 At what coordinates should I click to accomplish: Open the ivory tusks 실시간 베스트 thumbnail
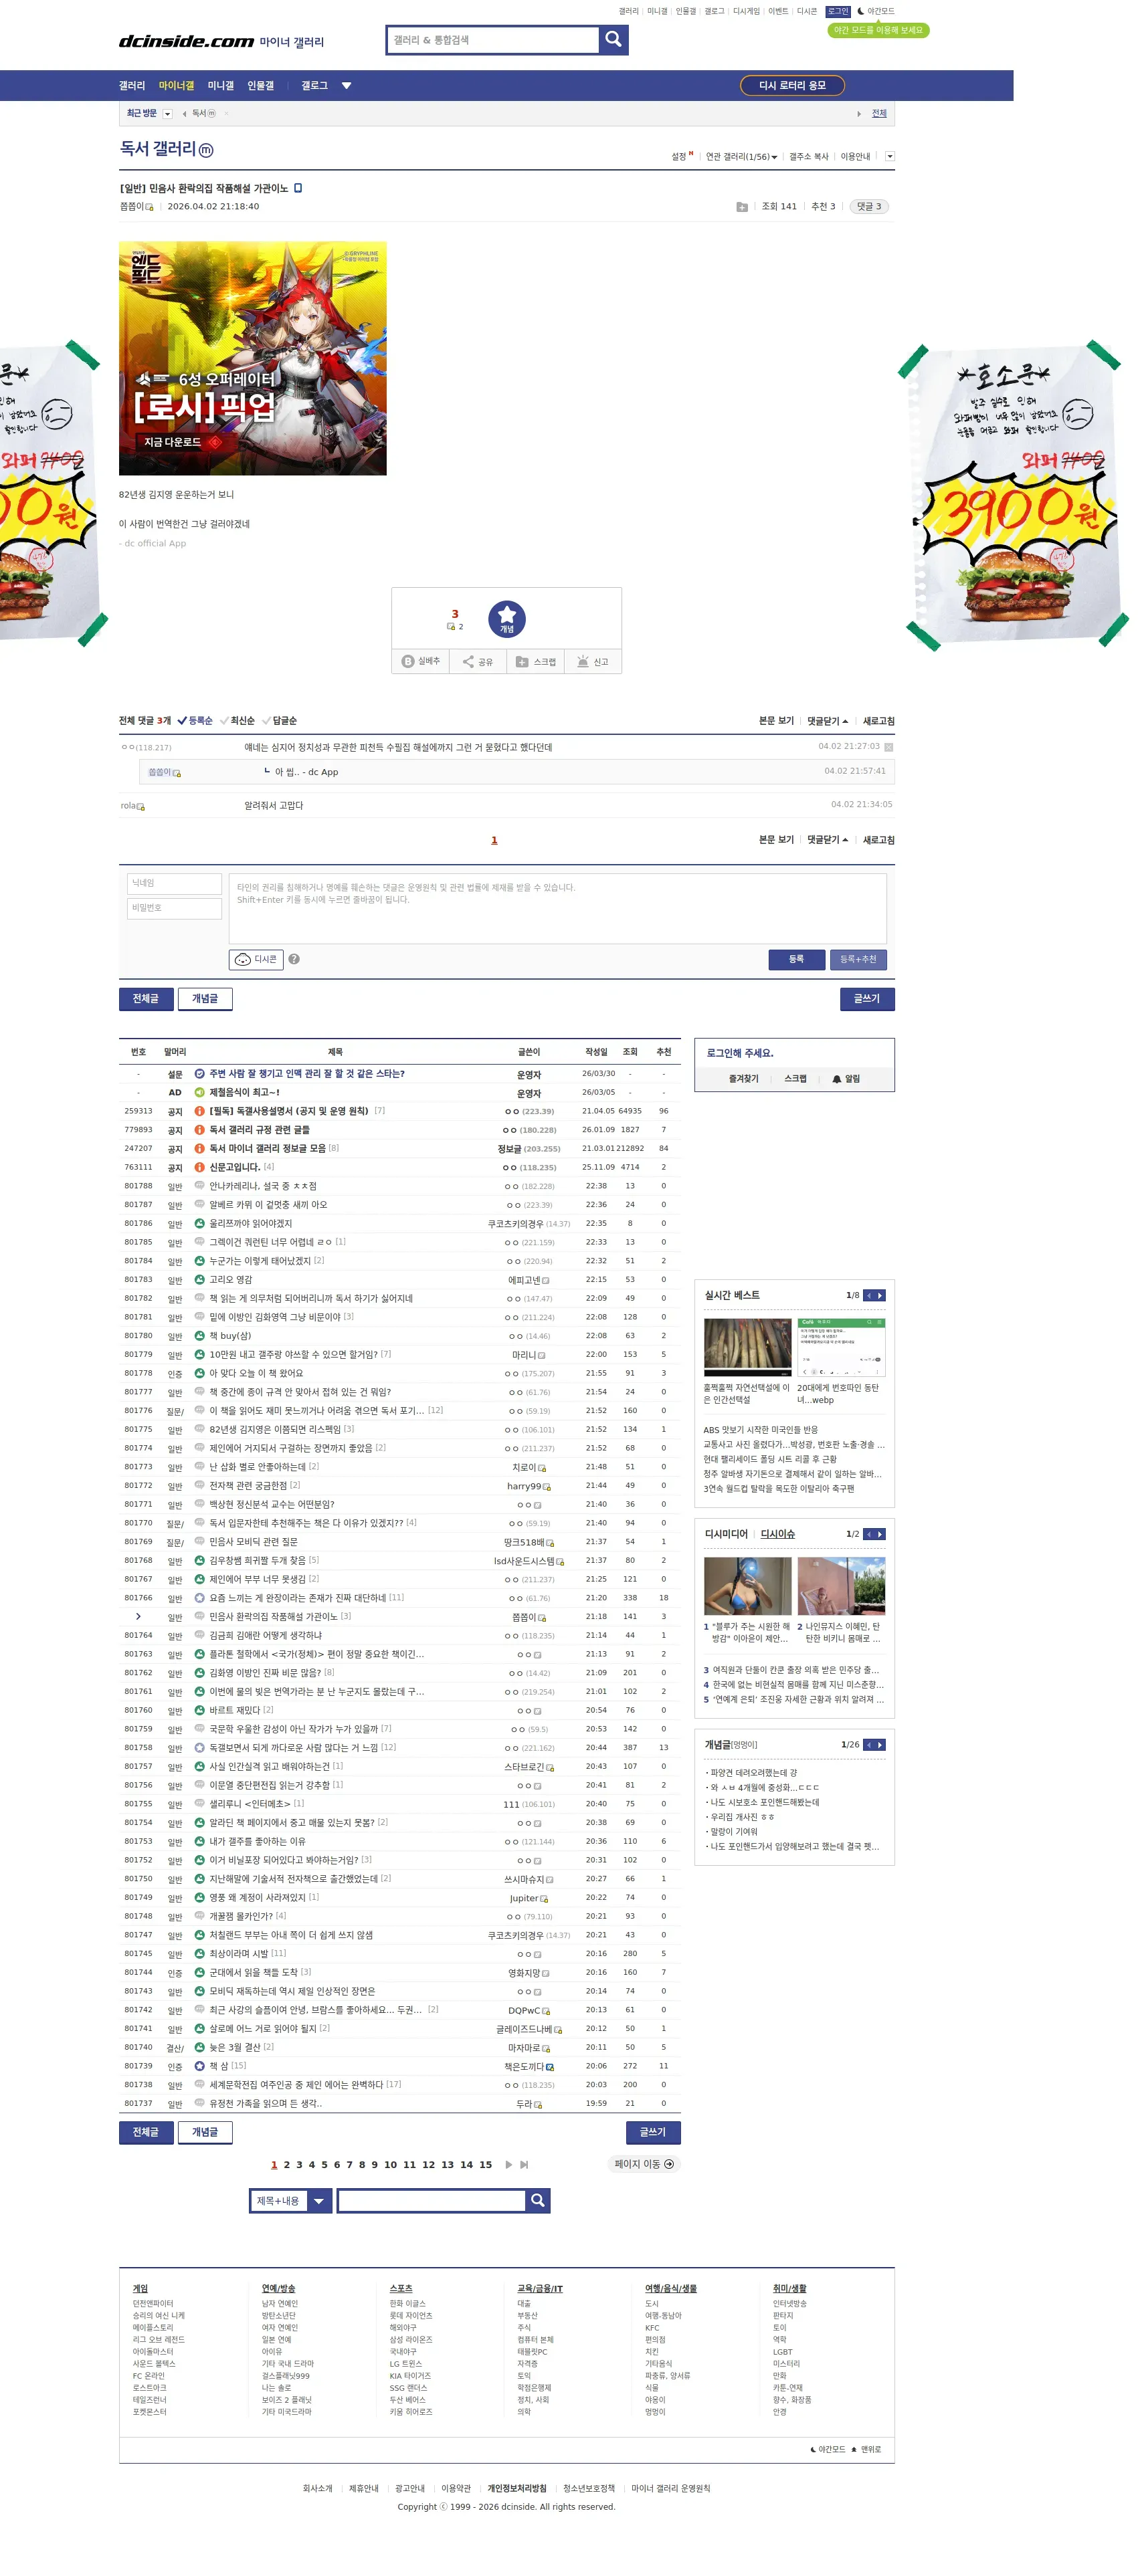(x=747, y=1346)
